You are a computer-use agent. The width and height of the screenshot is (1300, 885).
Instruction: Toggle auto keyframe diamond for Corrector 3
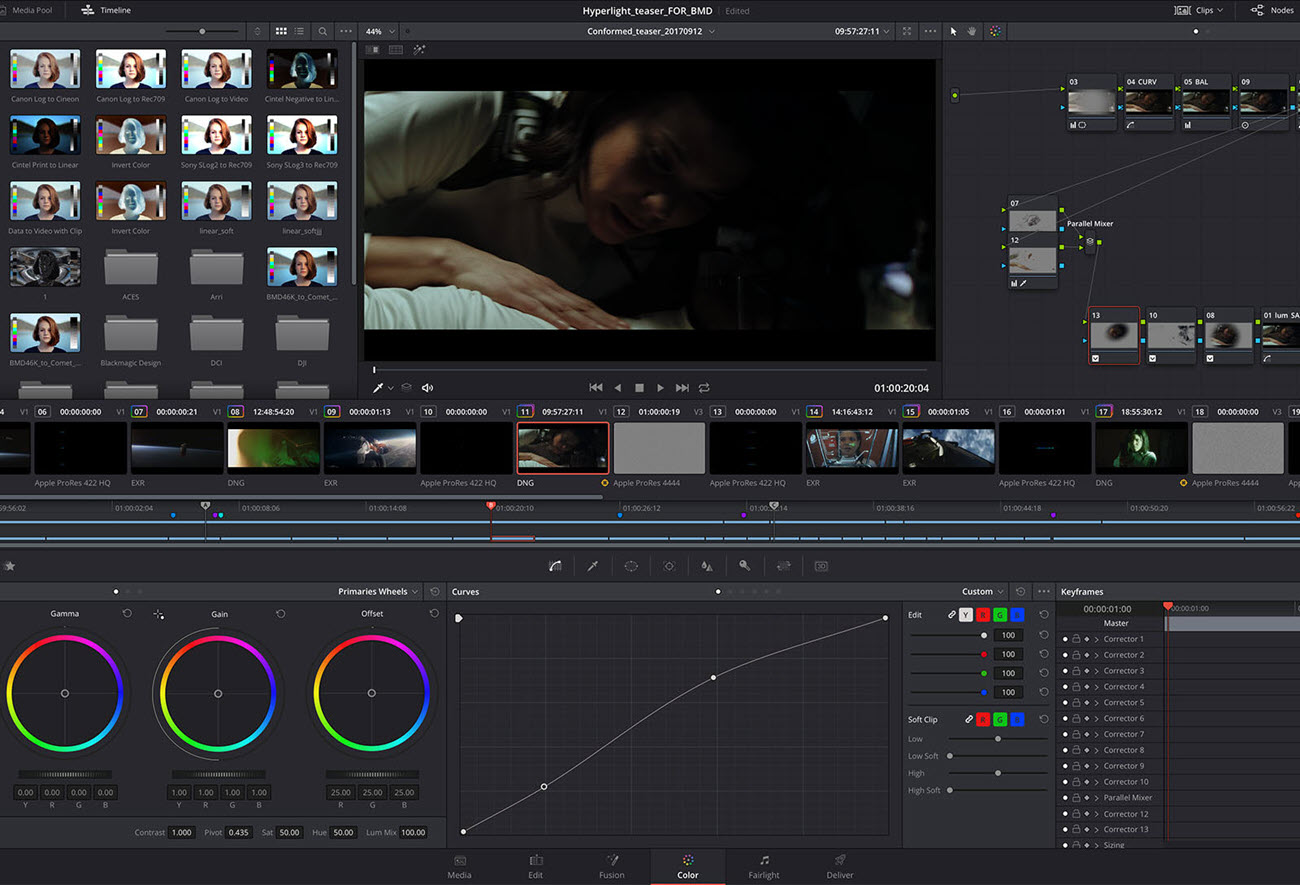pos(1087,671)
